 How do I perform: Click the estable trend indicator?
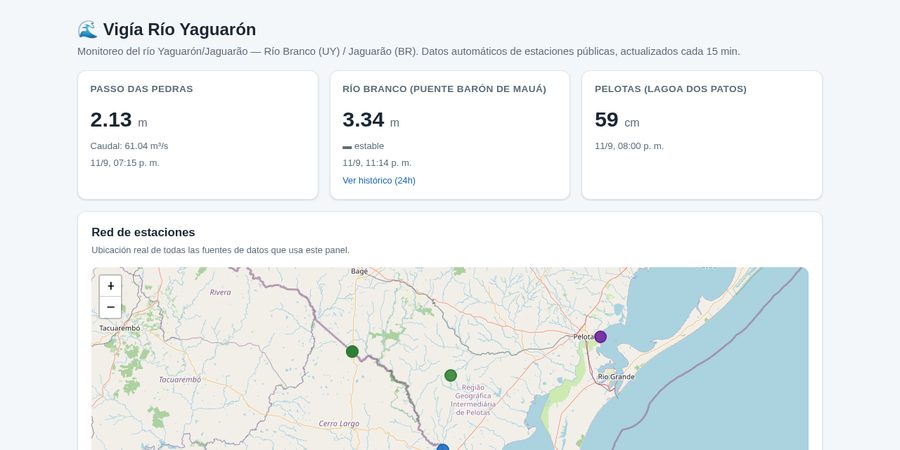pyautogui.click(x=363, y=146)
